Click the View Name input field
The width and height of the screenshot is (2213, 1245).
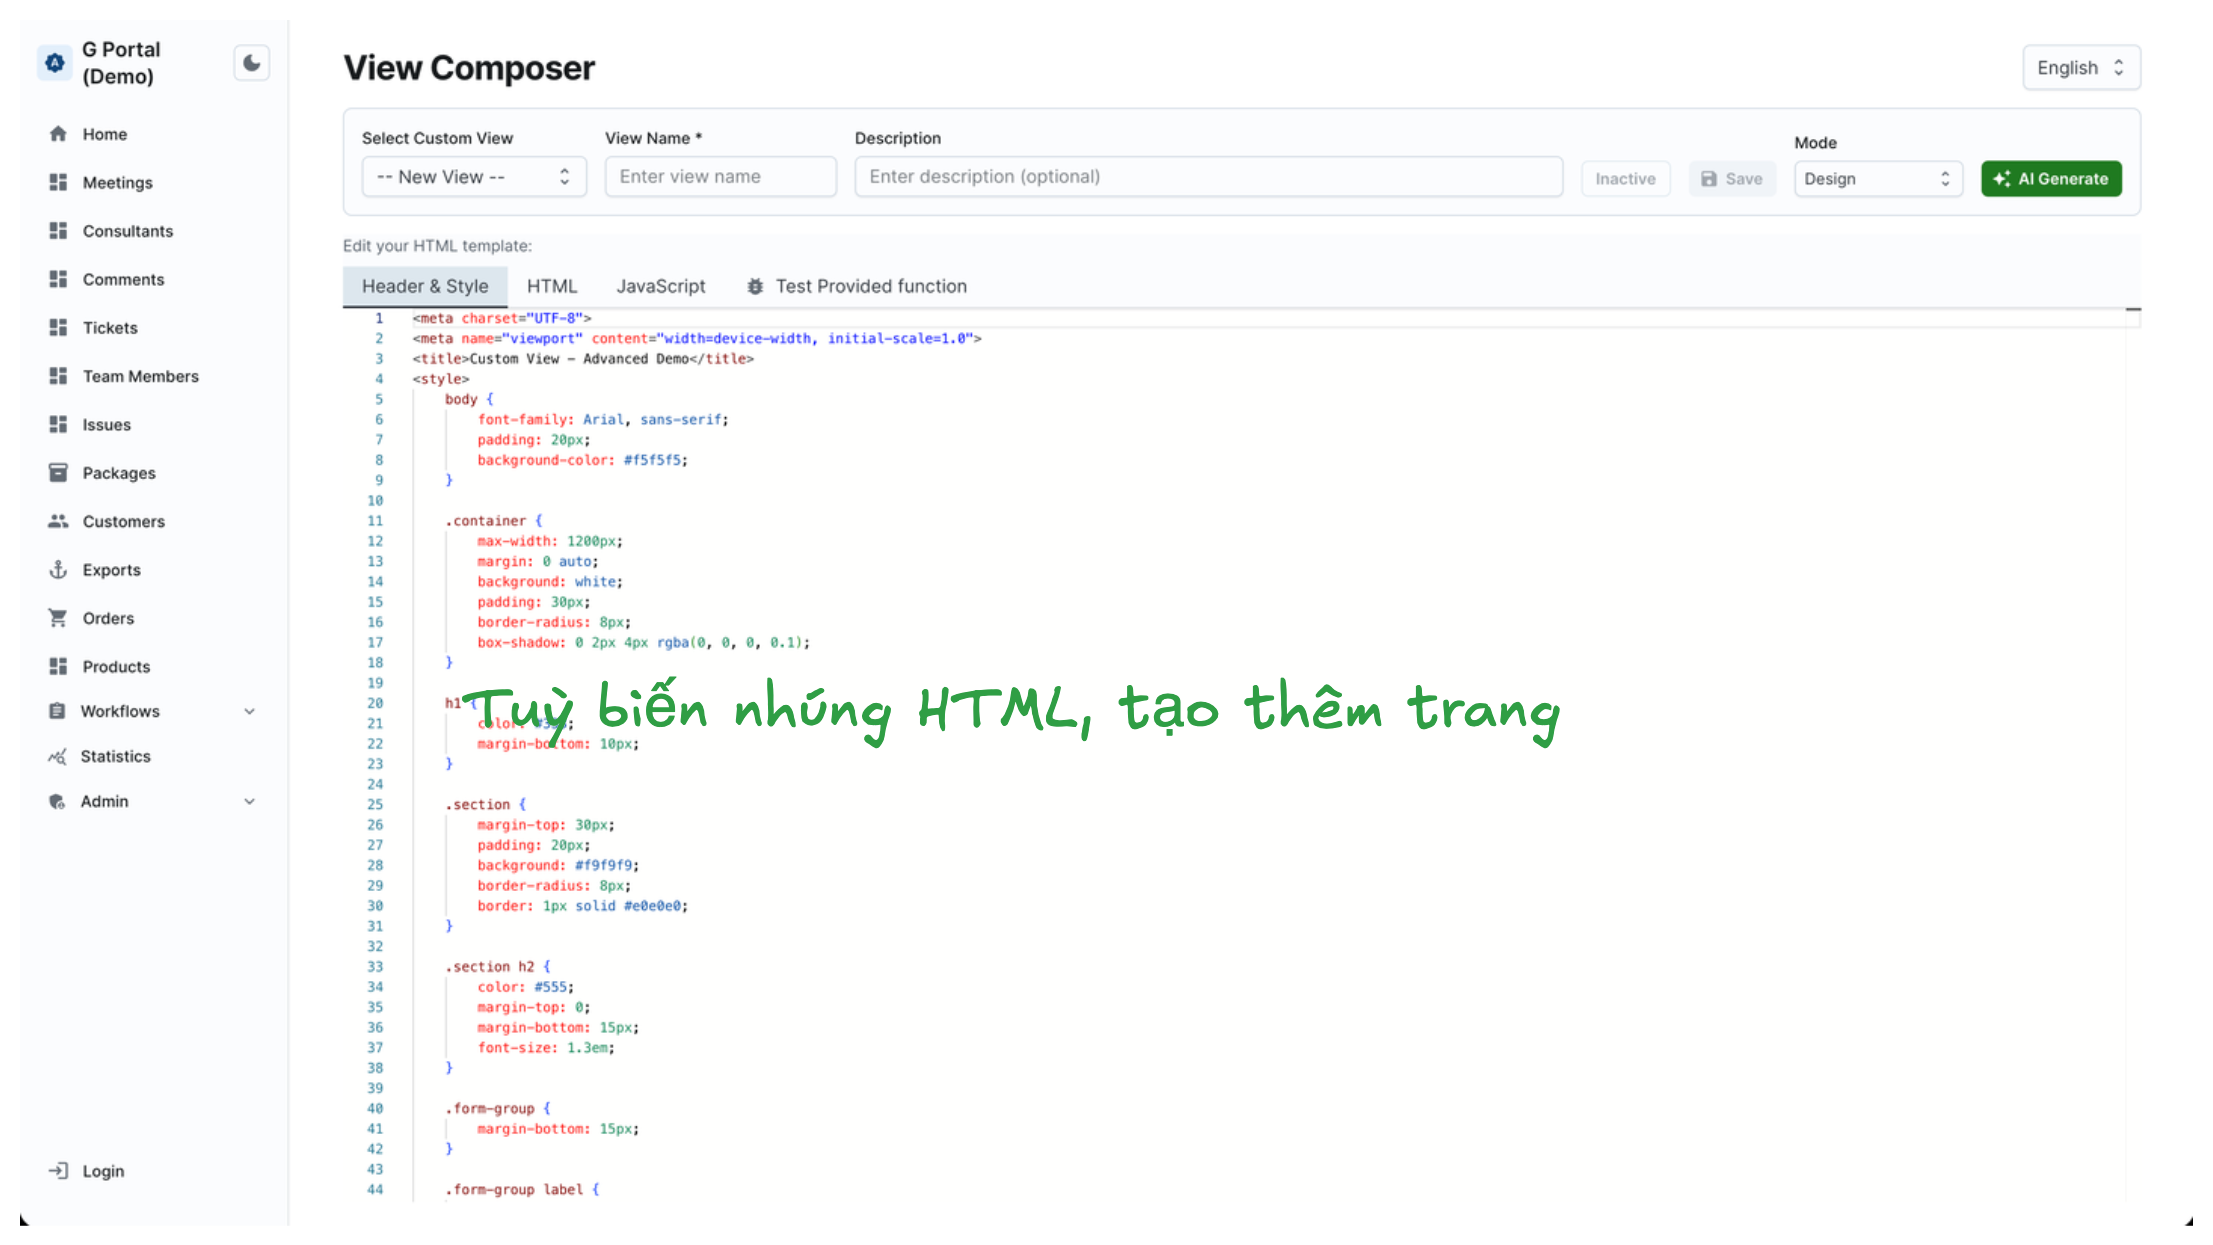click(x=720, y=177)
